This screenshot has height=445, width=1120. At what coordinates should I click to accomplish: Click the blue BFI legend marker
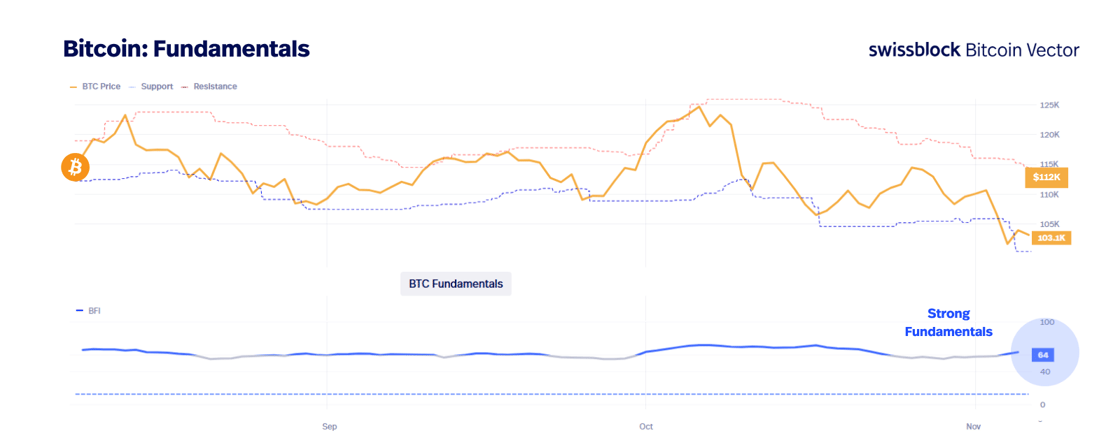(79, 311)
